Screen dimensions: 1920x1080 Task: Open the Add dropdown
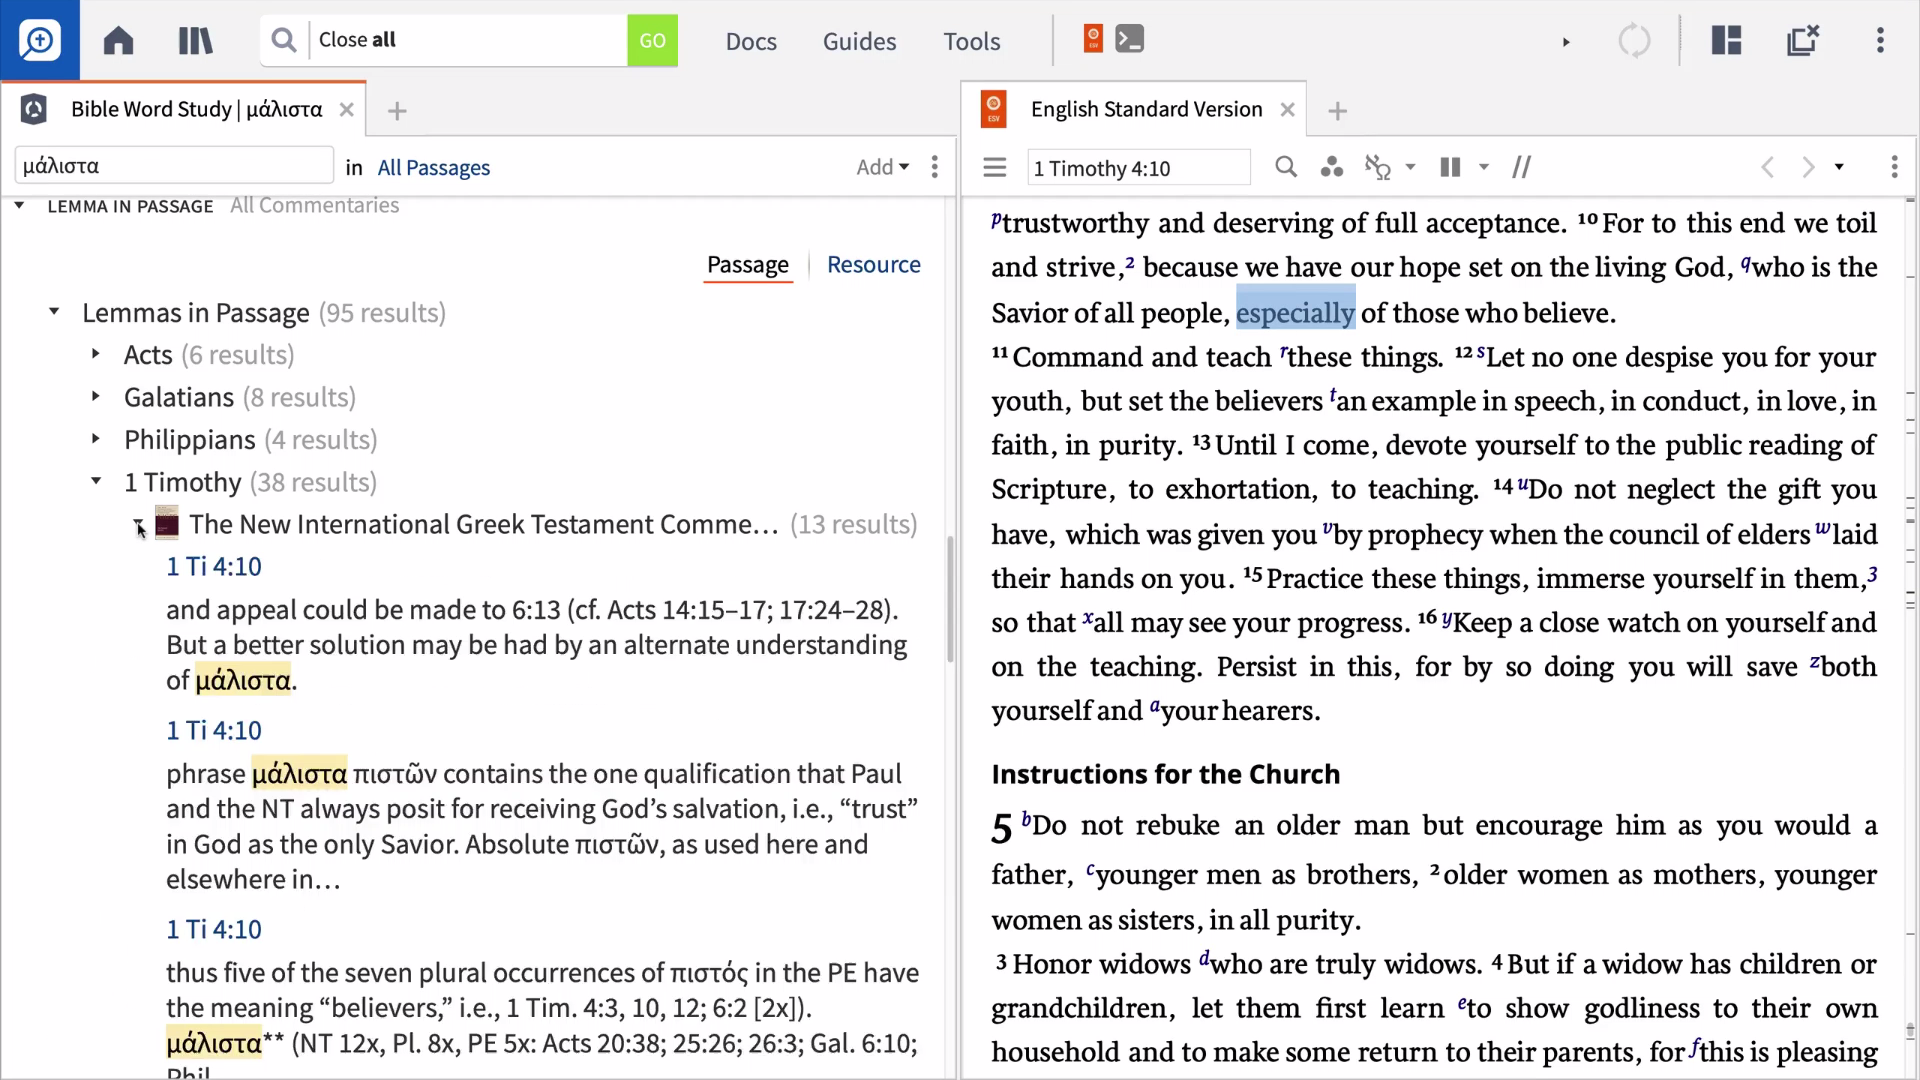[x=882, y=167]
